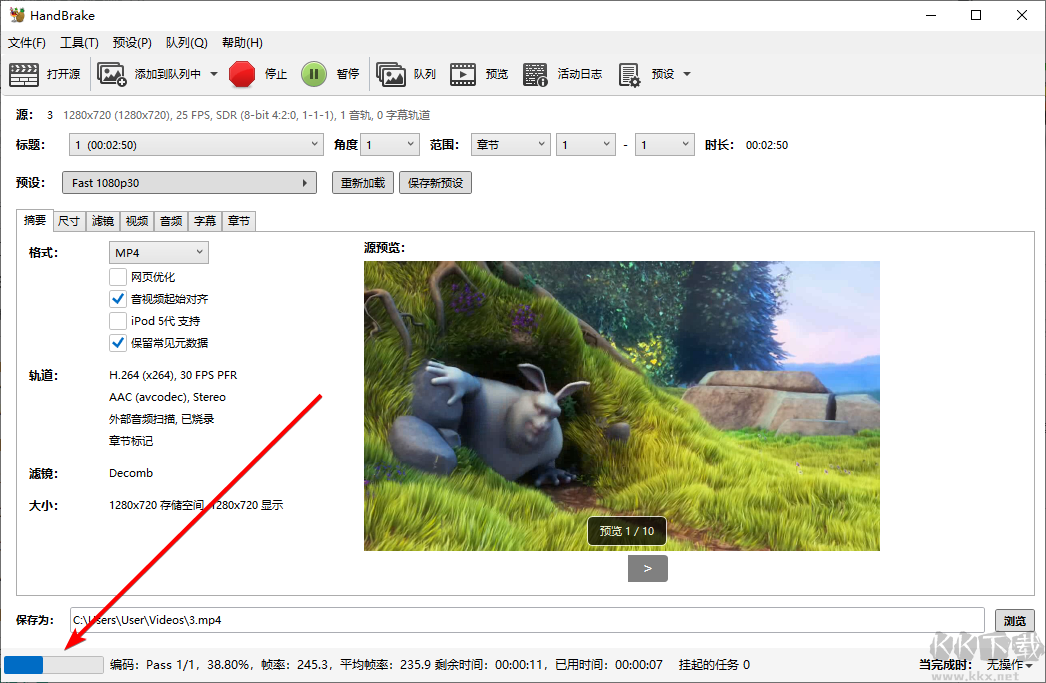Click the 预览 preview icon in toolbar

[462, 74]
